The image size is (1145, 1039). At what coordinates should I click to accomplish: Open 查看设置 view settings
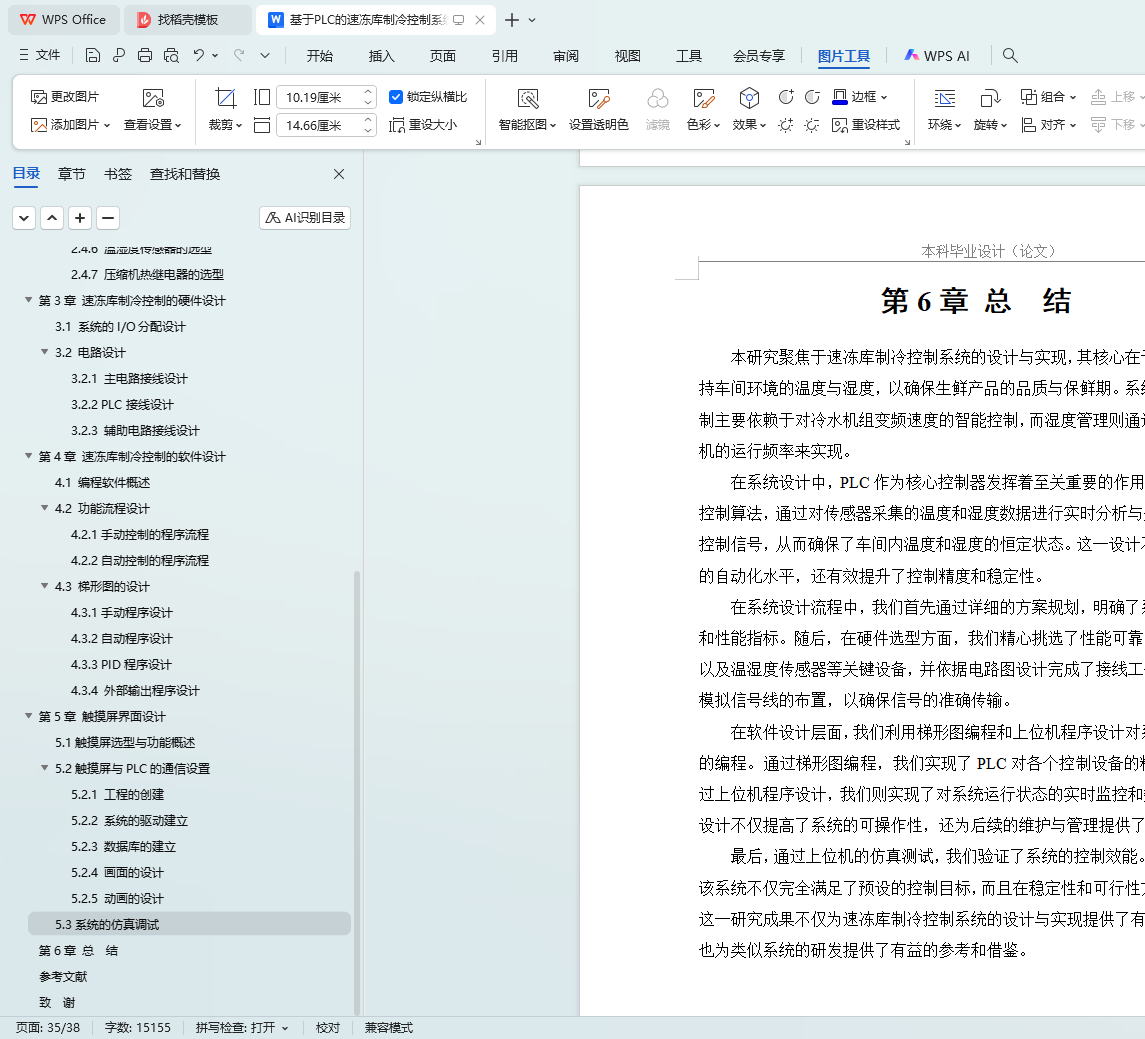click(x=153, y=110)
